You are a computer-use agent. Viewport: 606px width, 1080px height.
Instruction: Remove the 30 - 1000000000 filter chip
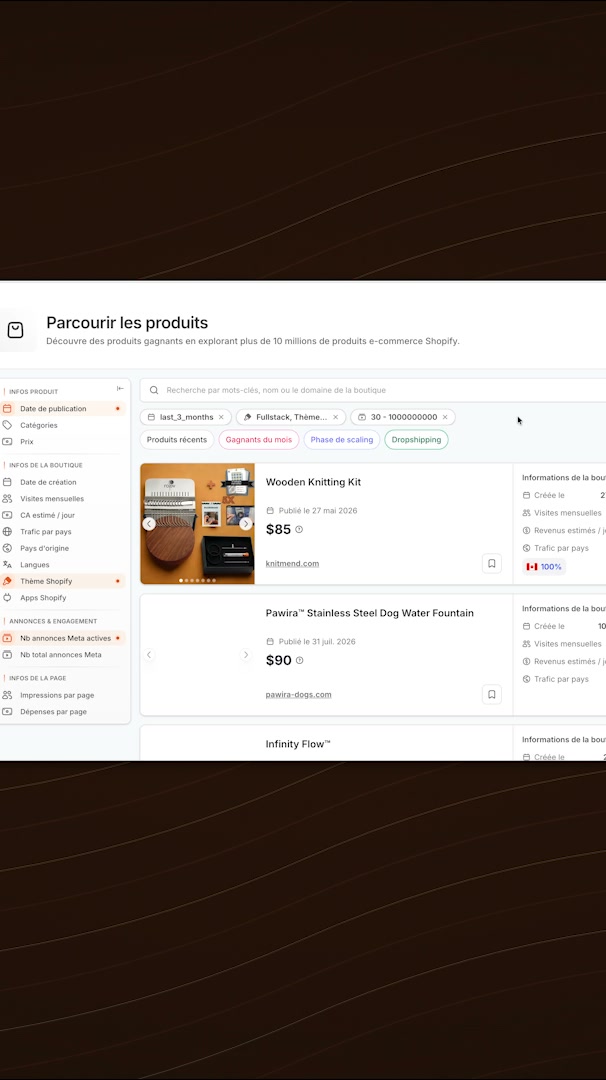(x=445, y=417)
